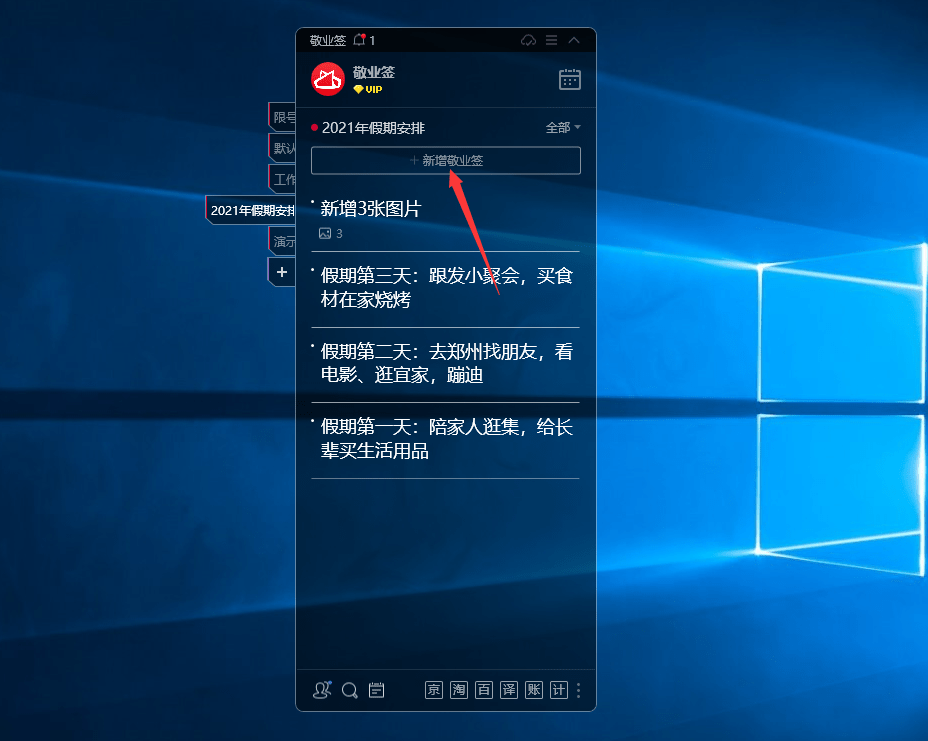The image size is (928, 741).
Task: Open the team contacts icon
Action: pyautogui.click(x=322, y=690)
